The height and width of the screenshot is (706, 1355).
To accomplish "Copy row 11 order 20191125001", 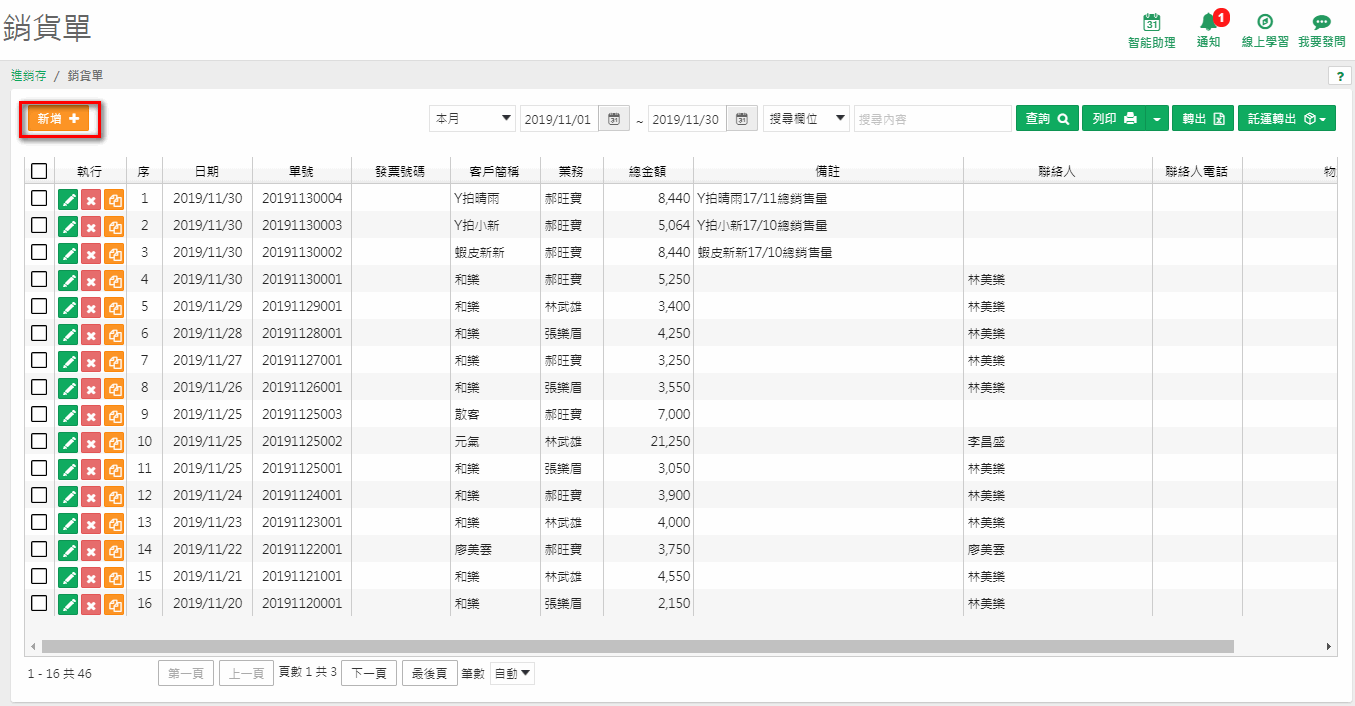I will coord(114,469).
